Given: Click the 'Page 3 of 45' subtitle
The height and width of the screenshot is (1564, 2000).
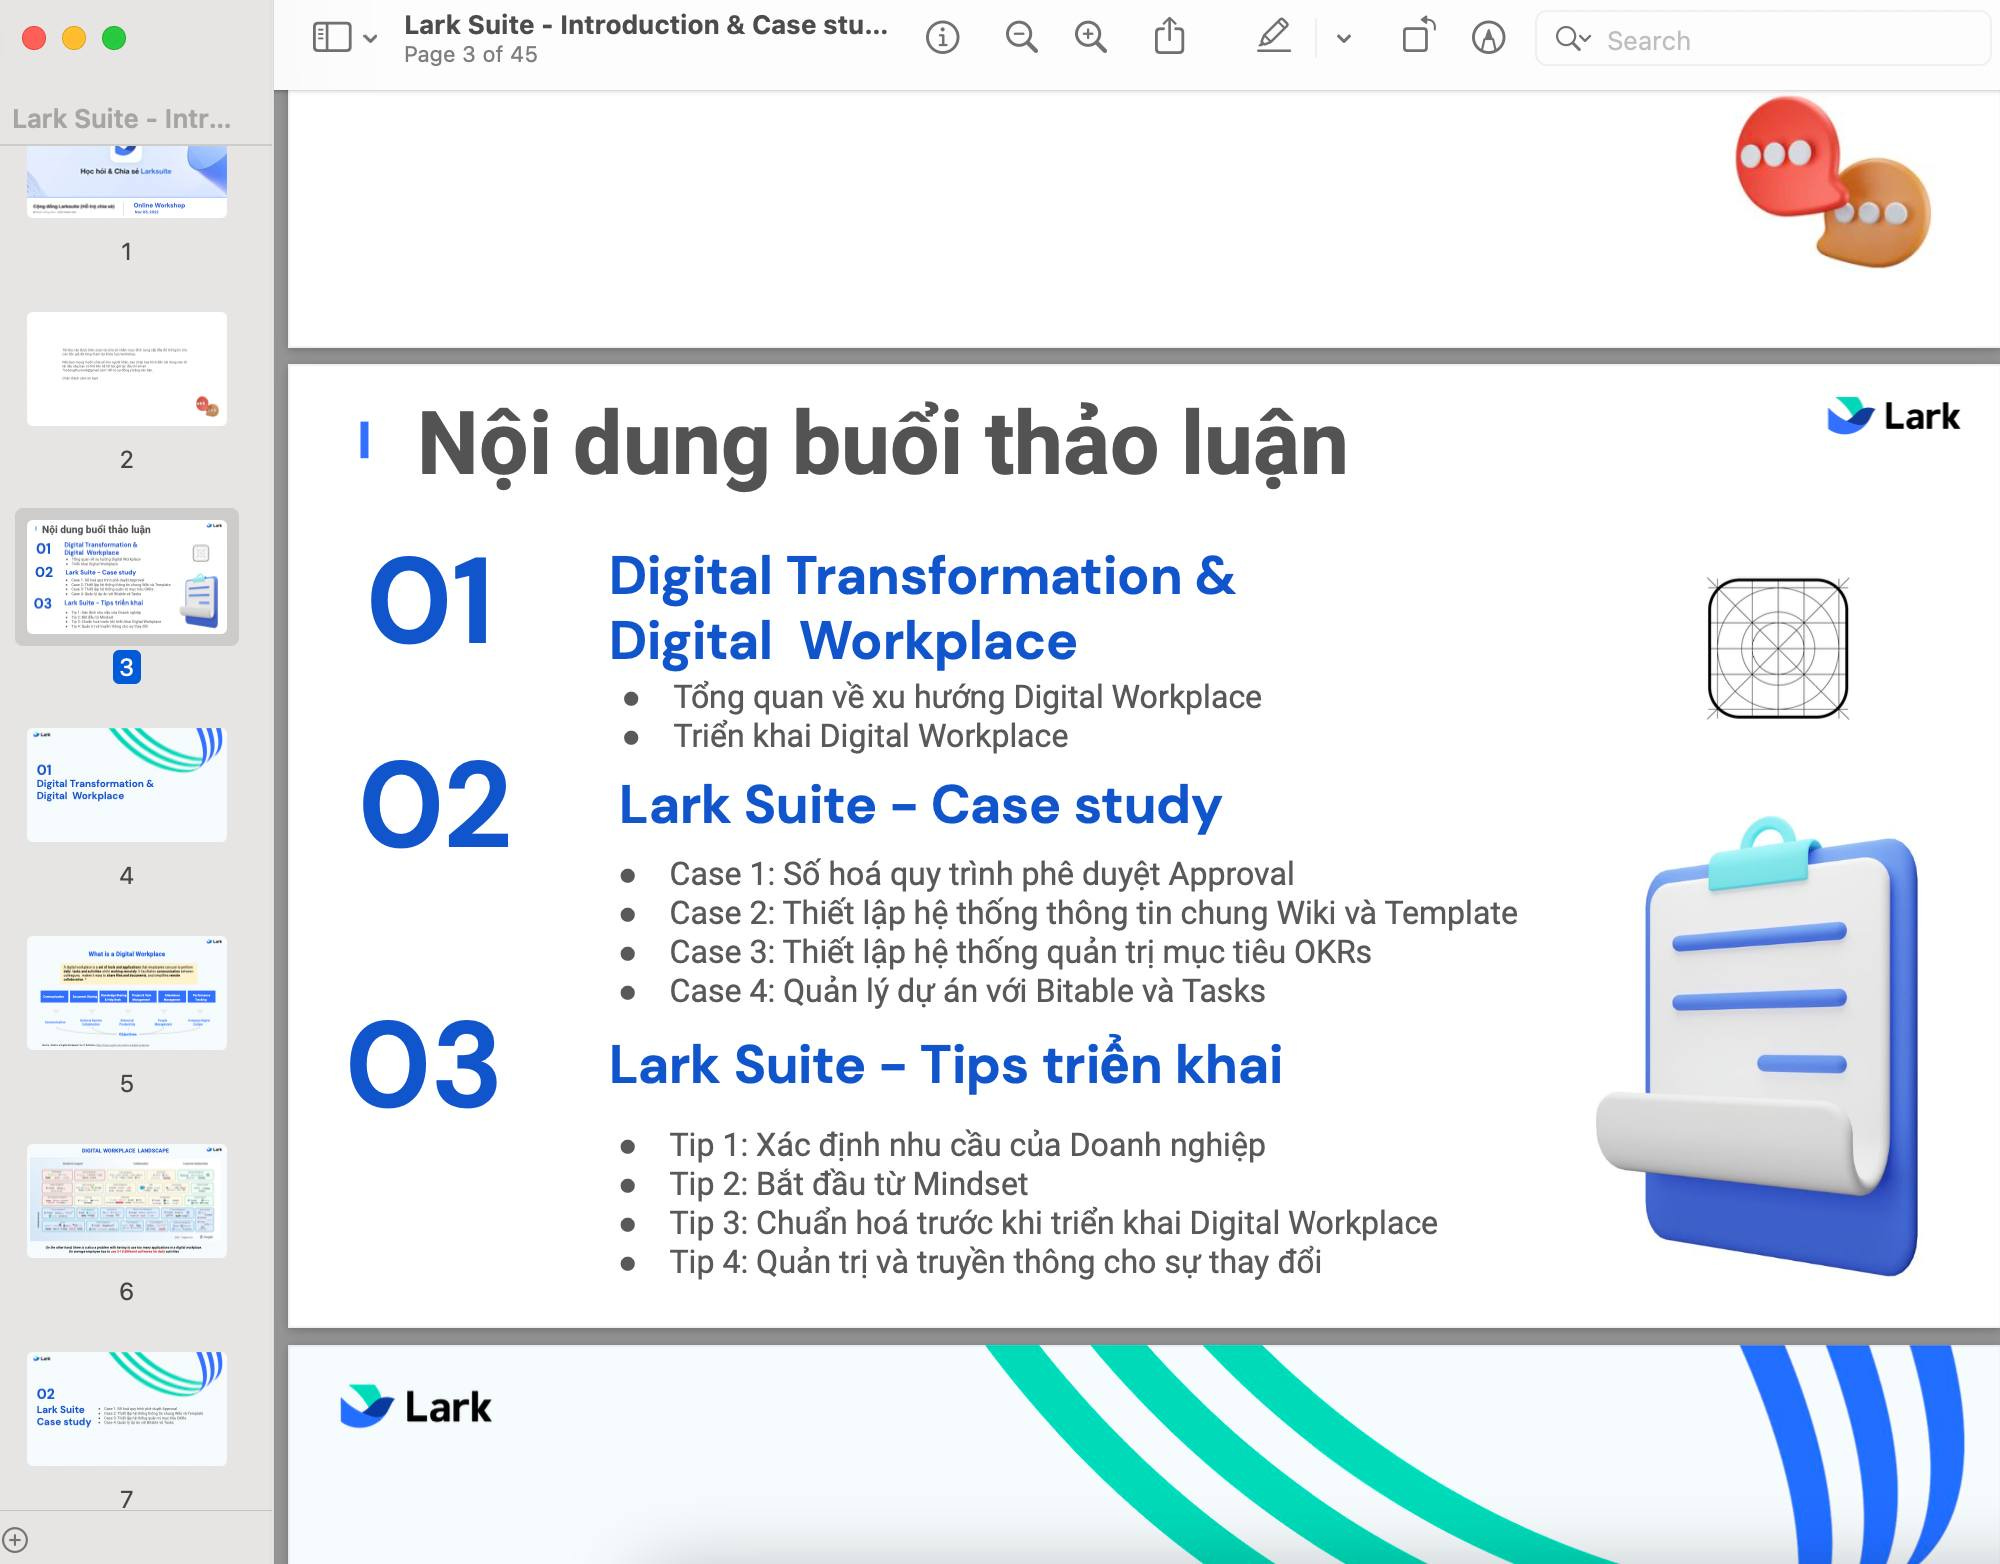Looking at the screenshot, I should [471, 55].
